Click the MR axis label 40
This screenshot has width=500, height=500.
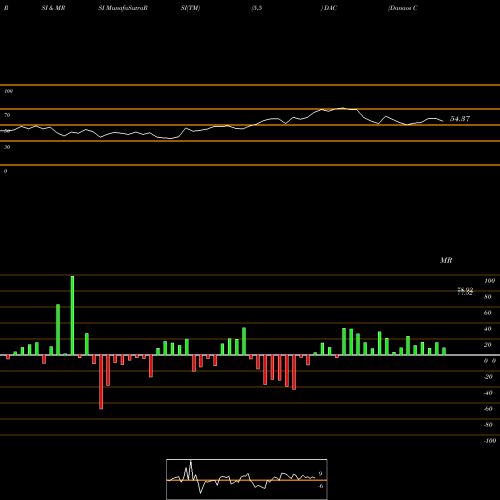click(488, 329)
